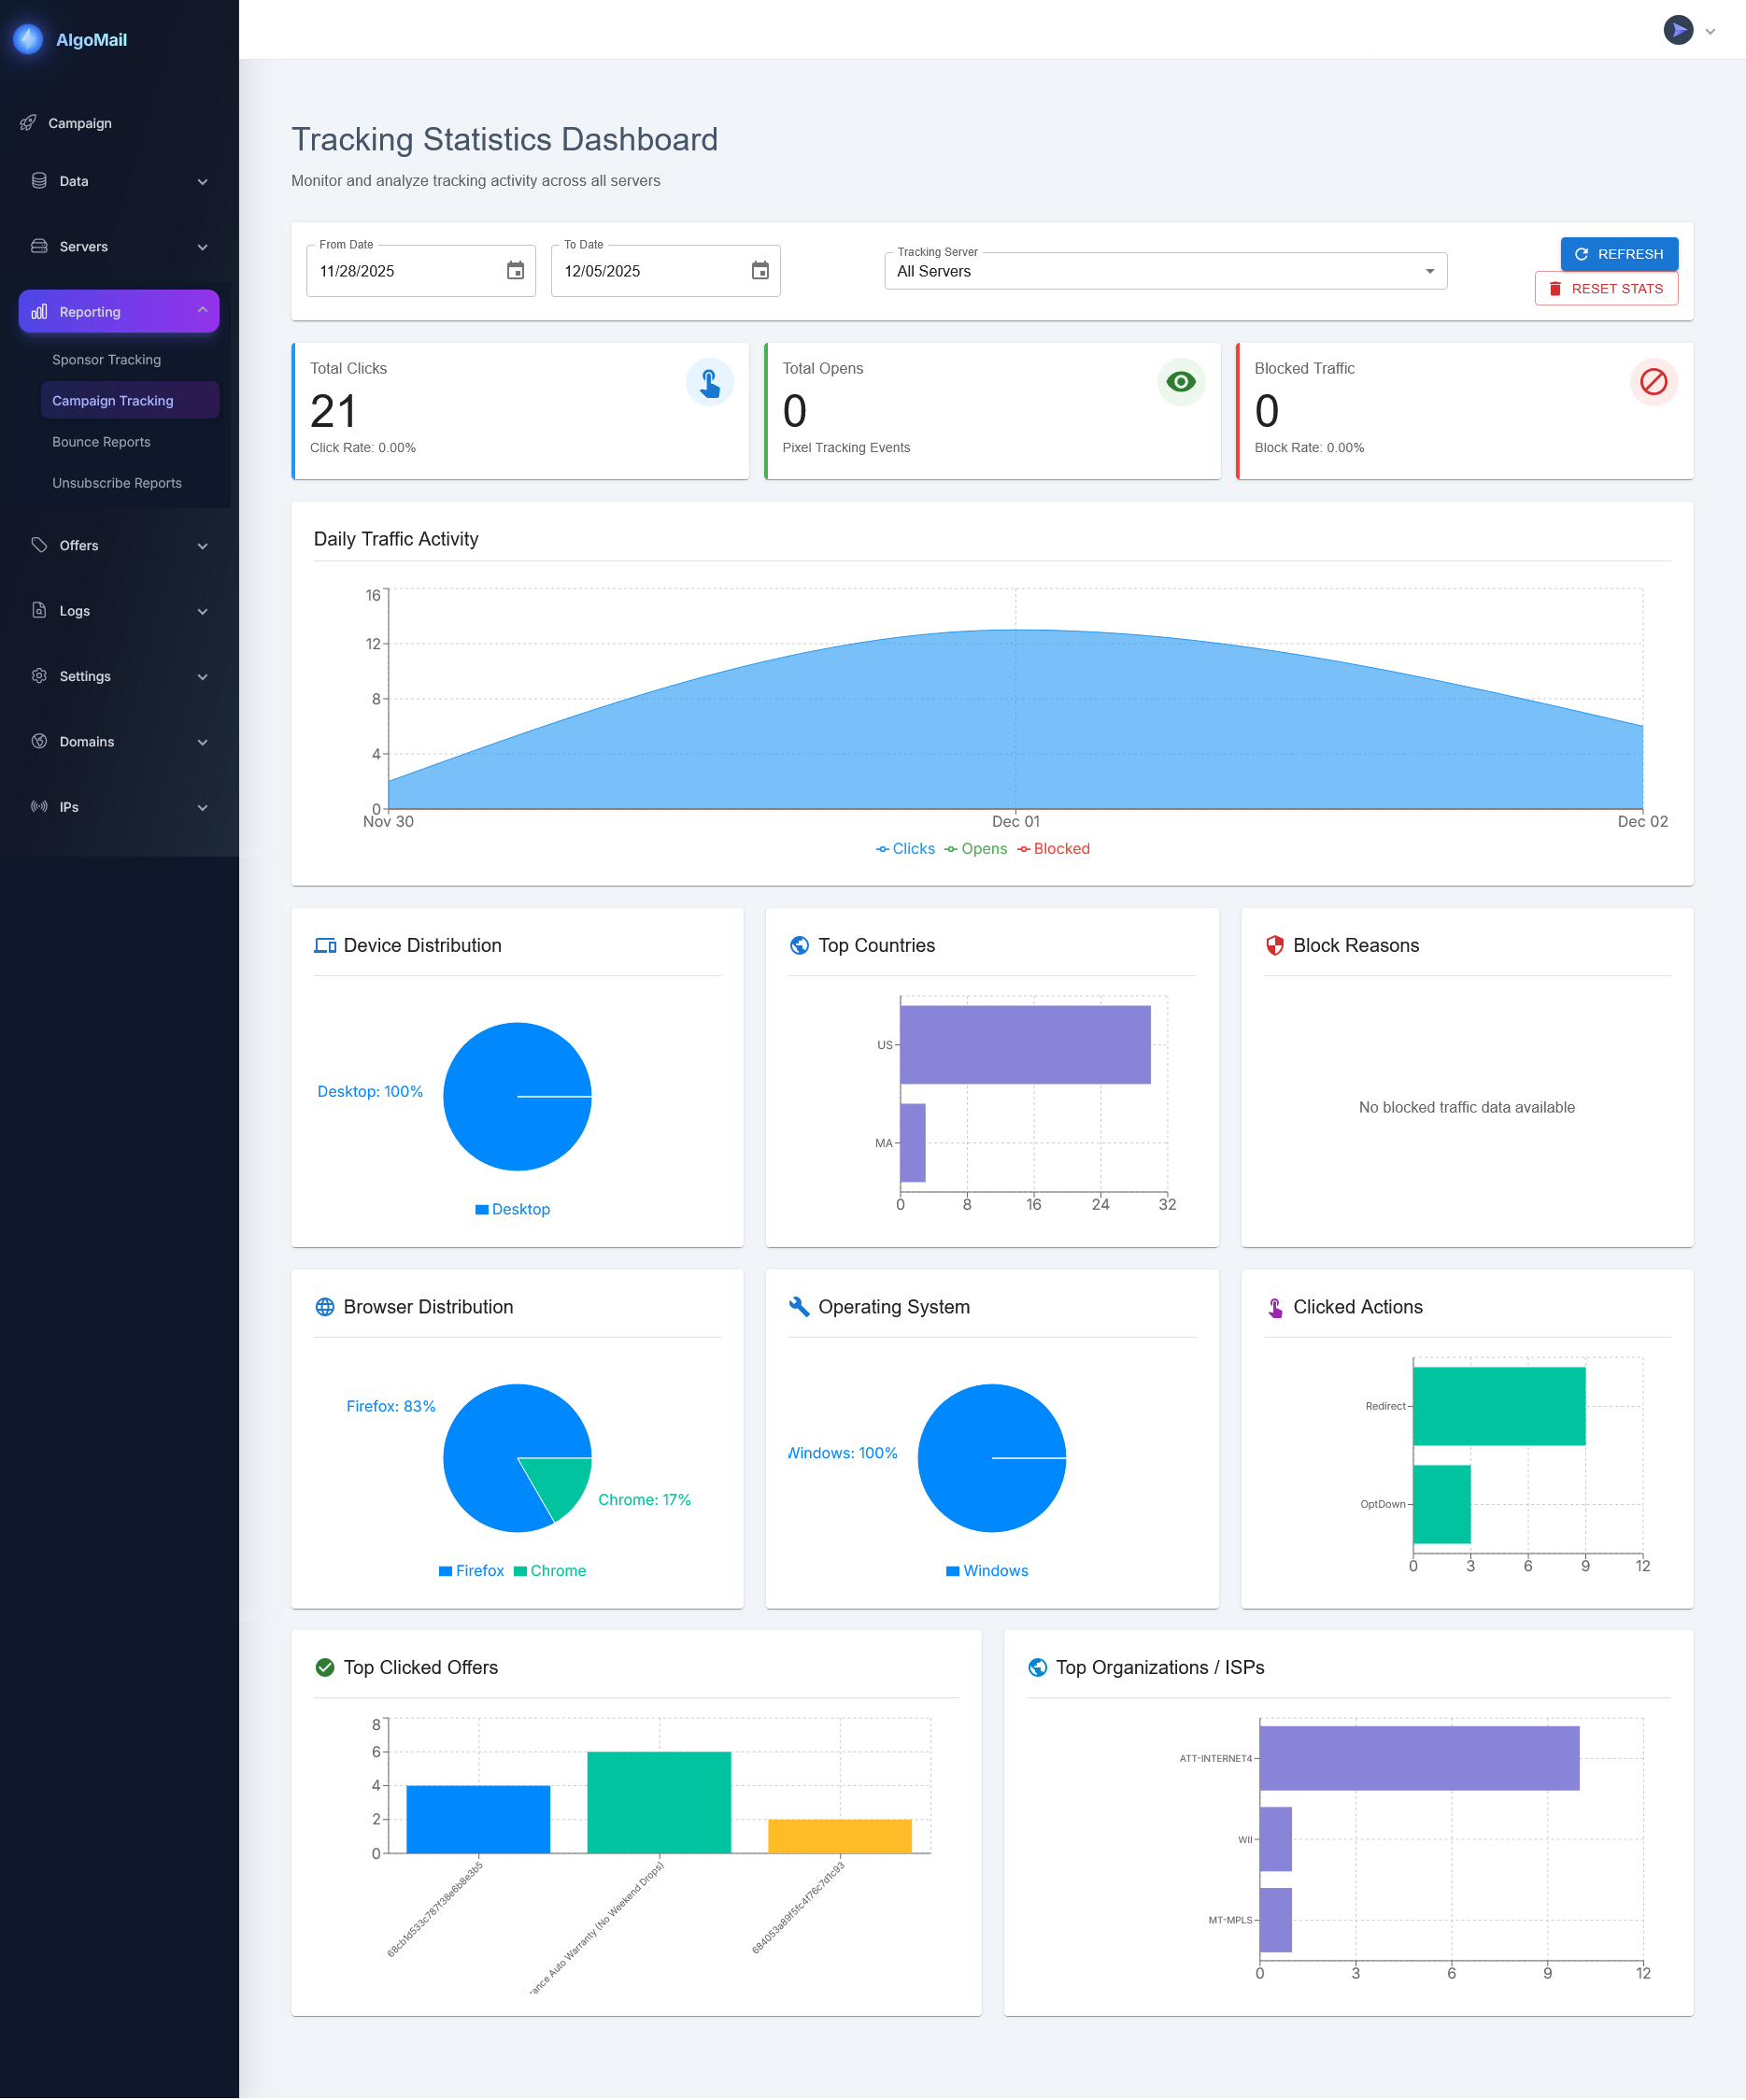Select Sponsor Tracking under Reporting
The image size is (1746, 2100).
[x=106, y=359]
